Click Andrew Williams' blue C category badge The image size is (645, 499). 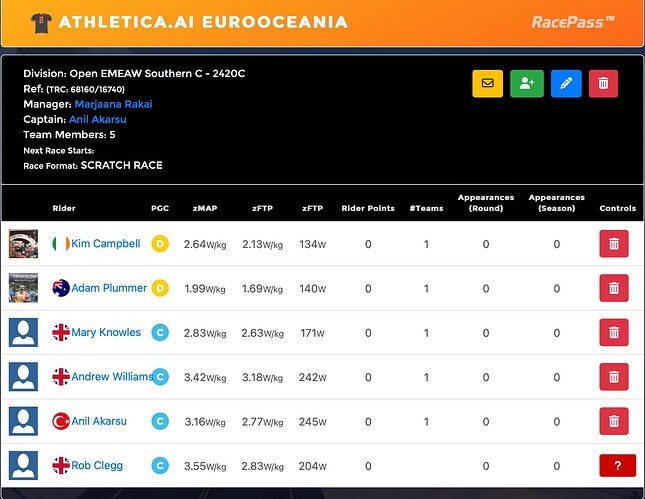(160, 377)
